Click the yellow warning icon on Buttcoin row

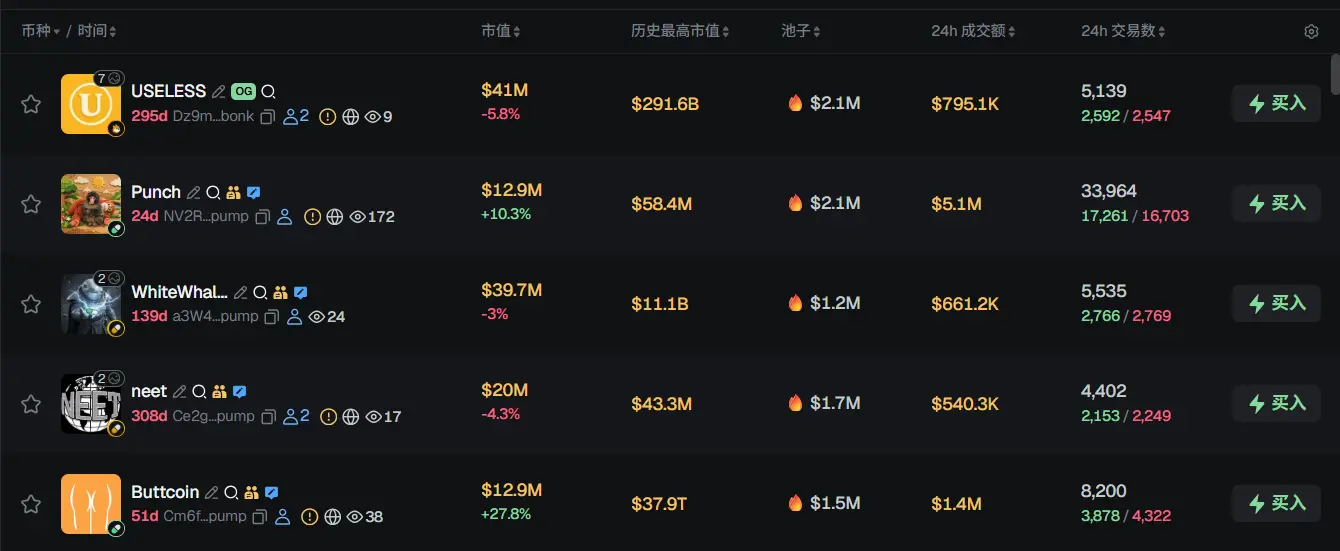pos(310,517)
